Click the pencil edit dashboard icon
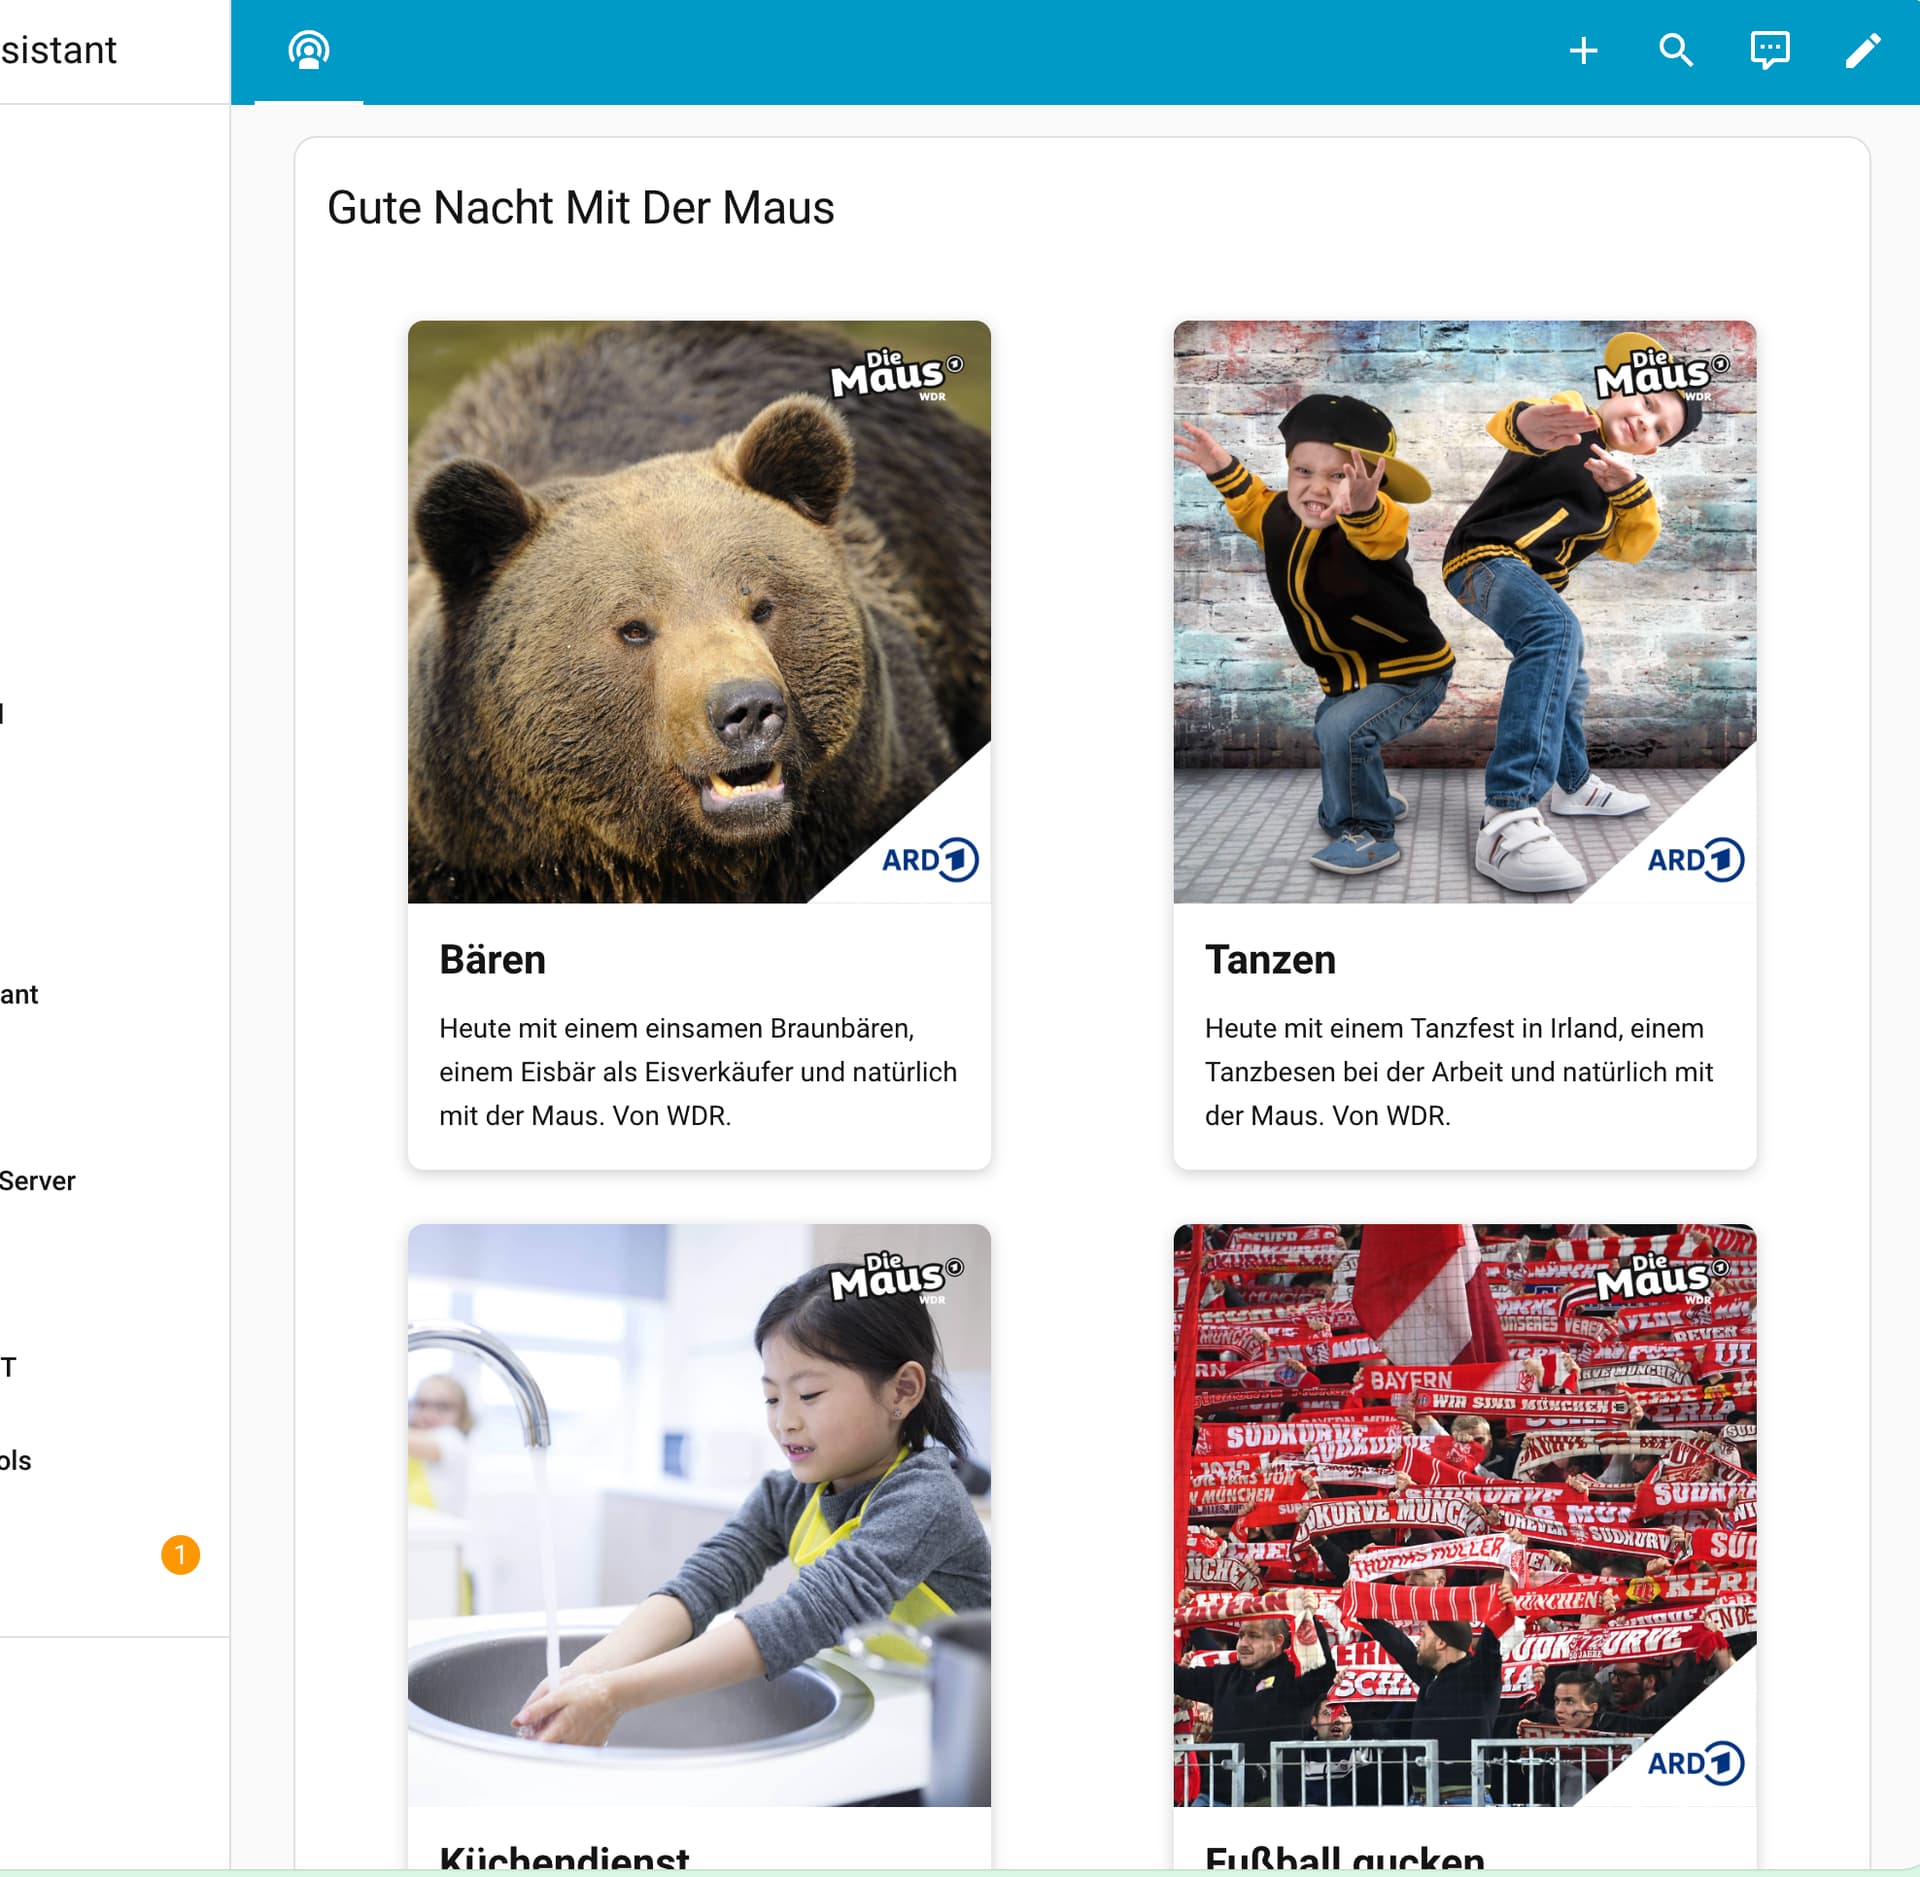The image size is (1920, 1877). pyautogui.click(x=1862, y=50)
